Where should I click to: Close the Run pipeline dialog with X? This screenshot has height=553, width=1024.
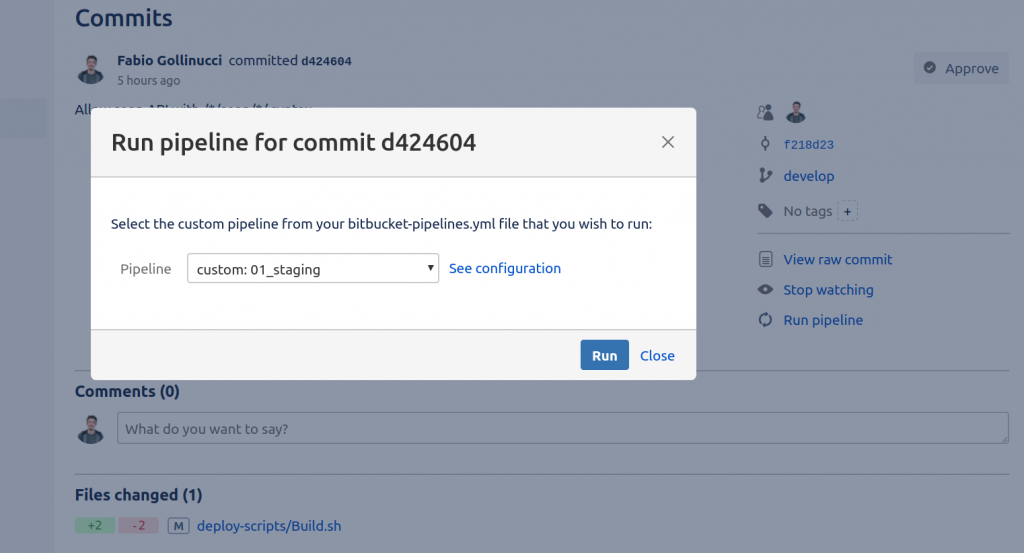[667, 142]
